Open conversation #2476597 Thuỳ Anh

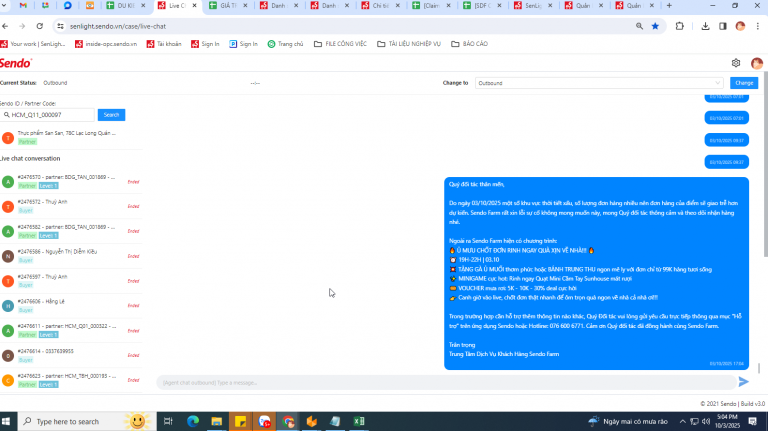tap(72, 281)
